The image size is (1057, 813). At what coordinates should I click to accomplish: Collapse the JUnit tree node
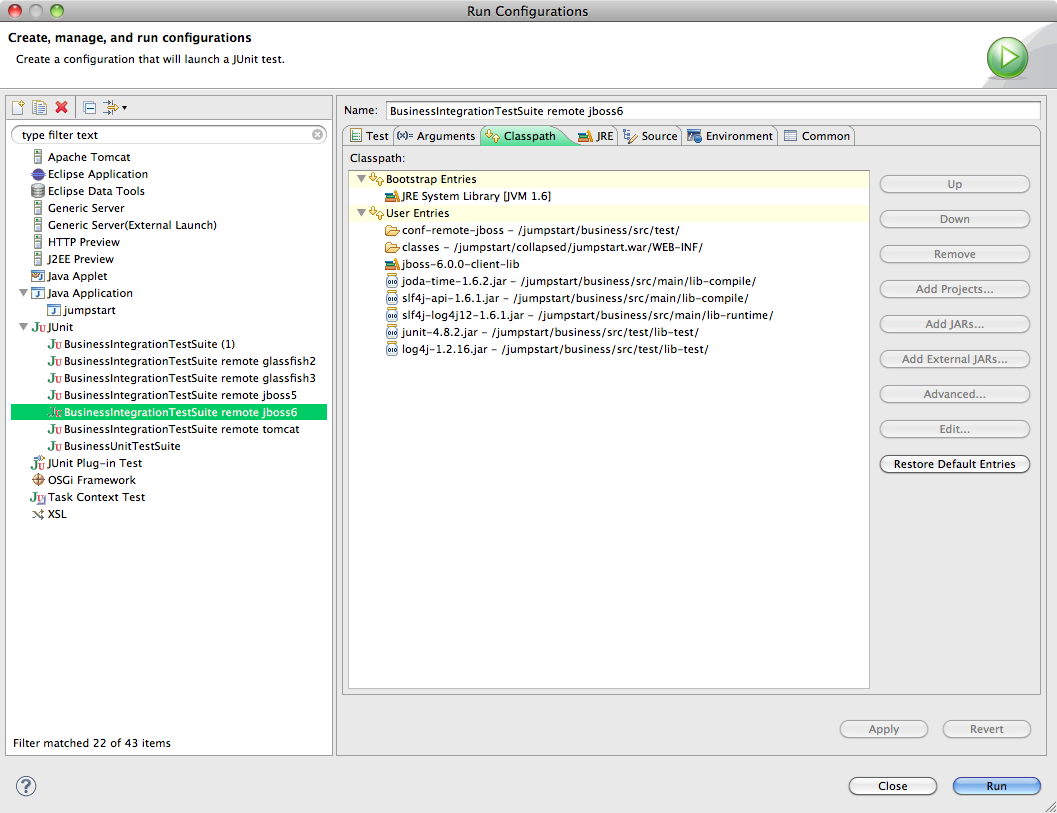(24, 327)
